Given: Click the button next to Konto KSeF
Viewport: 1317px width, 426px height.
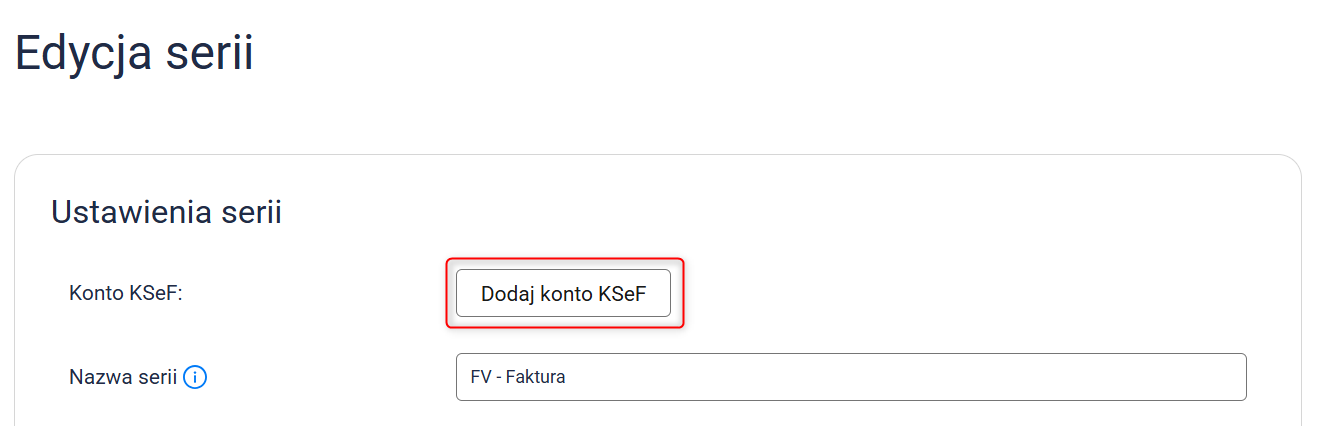Looking at the screenshot, I should 563,293.
